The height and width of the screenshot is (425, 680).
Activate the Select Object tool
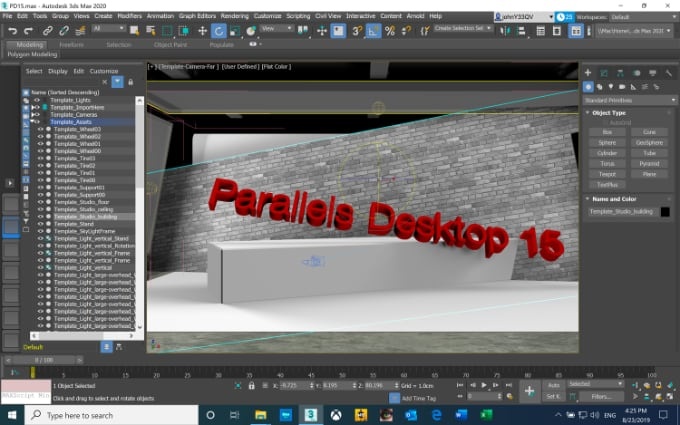[x=134, y=31]
